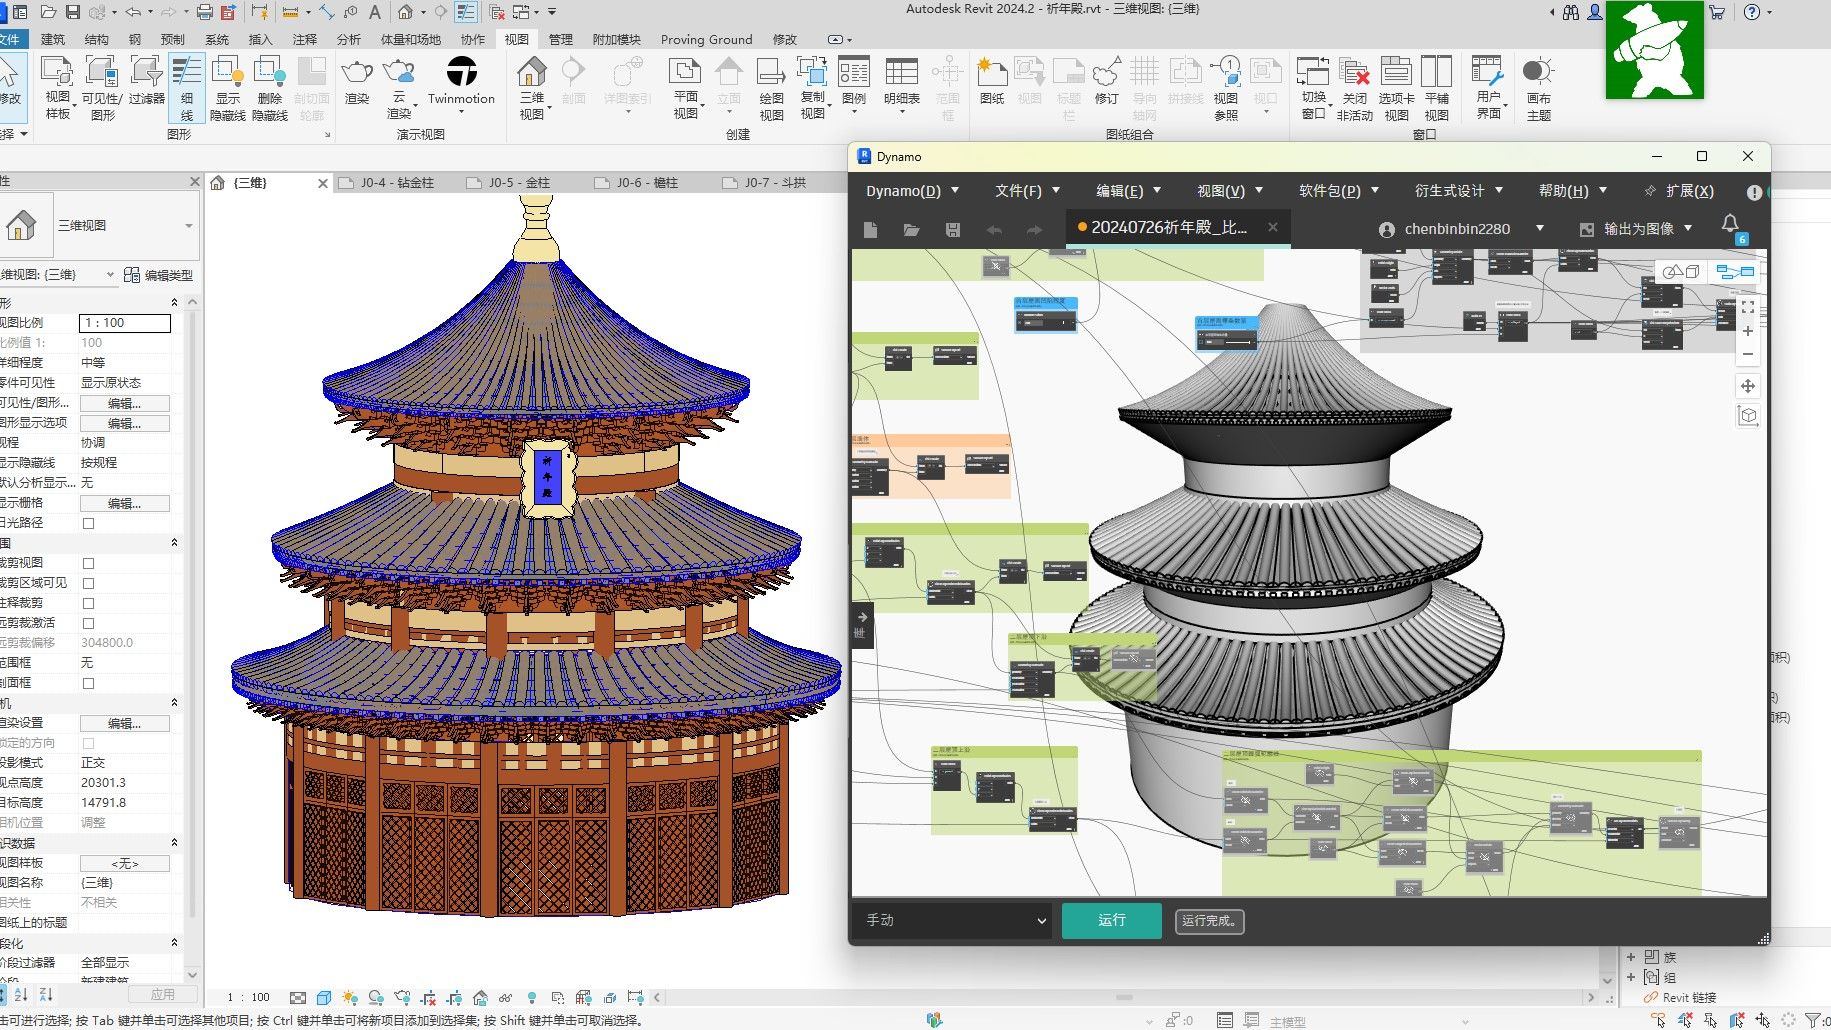Screen dimensions: 1831x1030
Task: Open the 平面视图 plan view tool
Action: (685, 88)
